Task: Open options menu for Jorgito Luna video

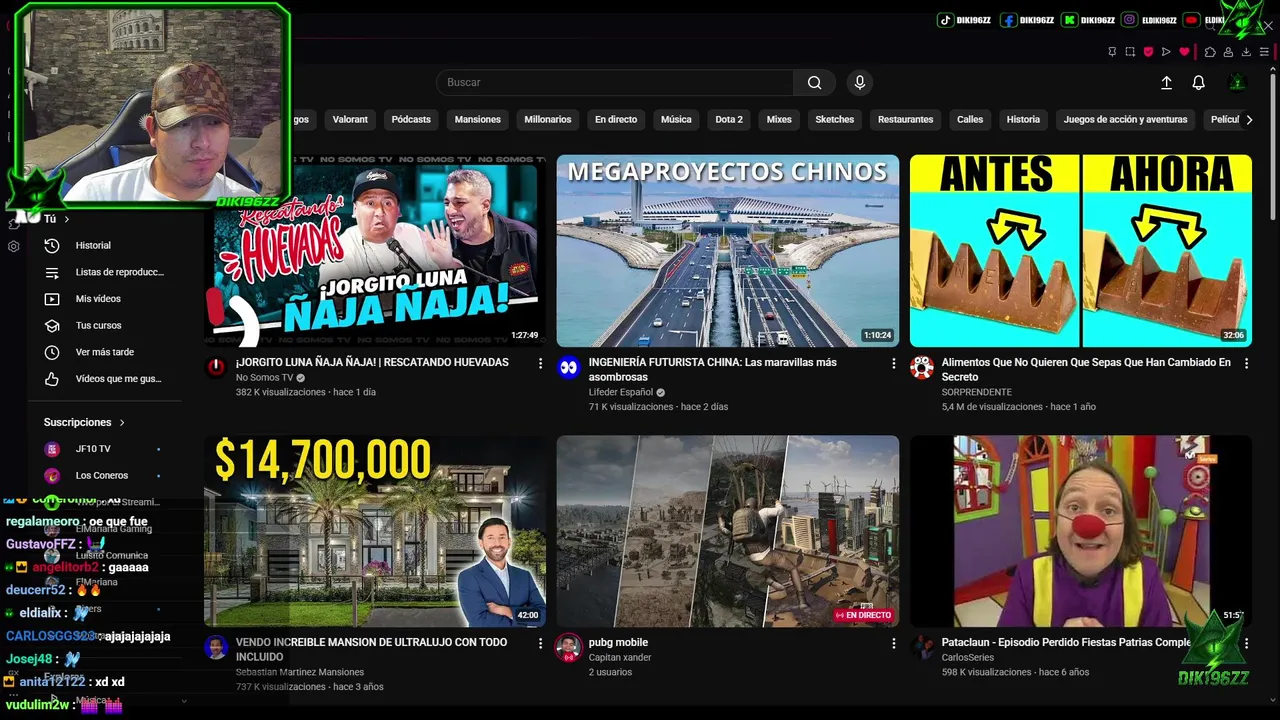Action: (540, 363)
